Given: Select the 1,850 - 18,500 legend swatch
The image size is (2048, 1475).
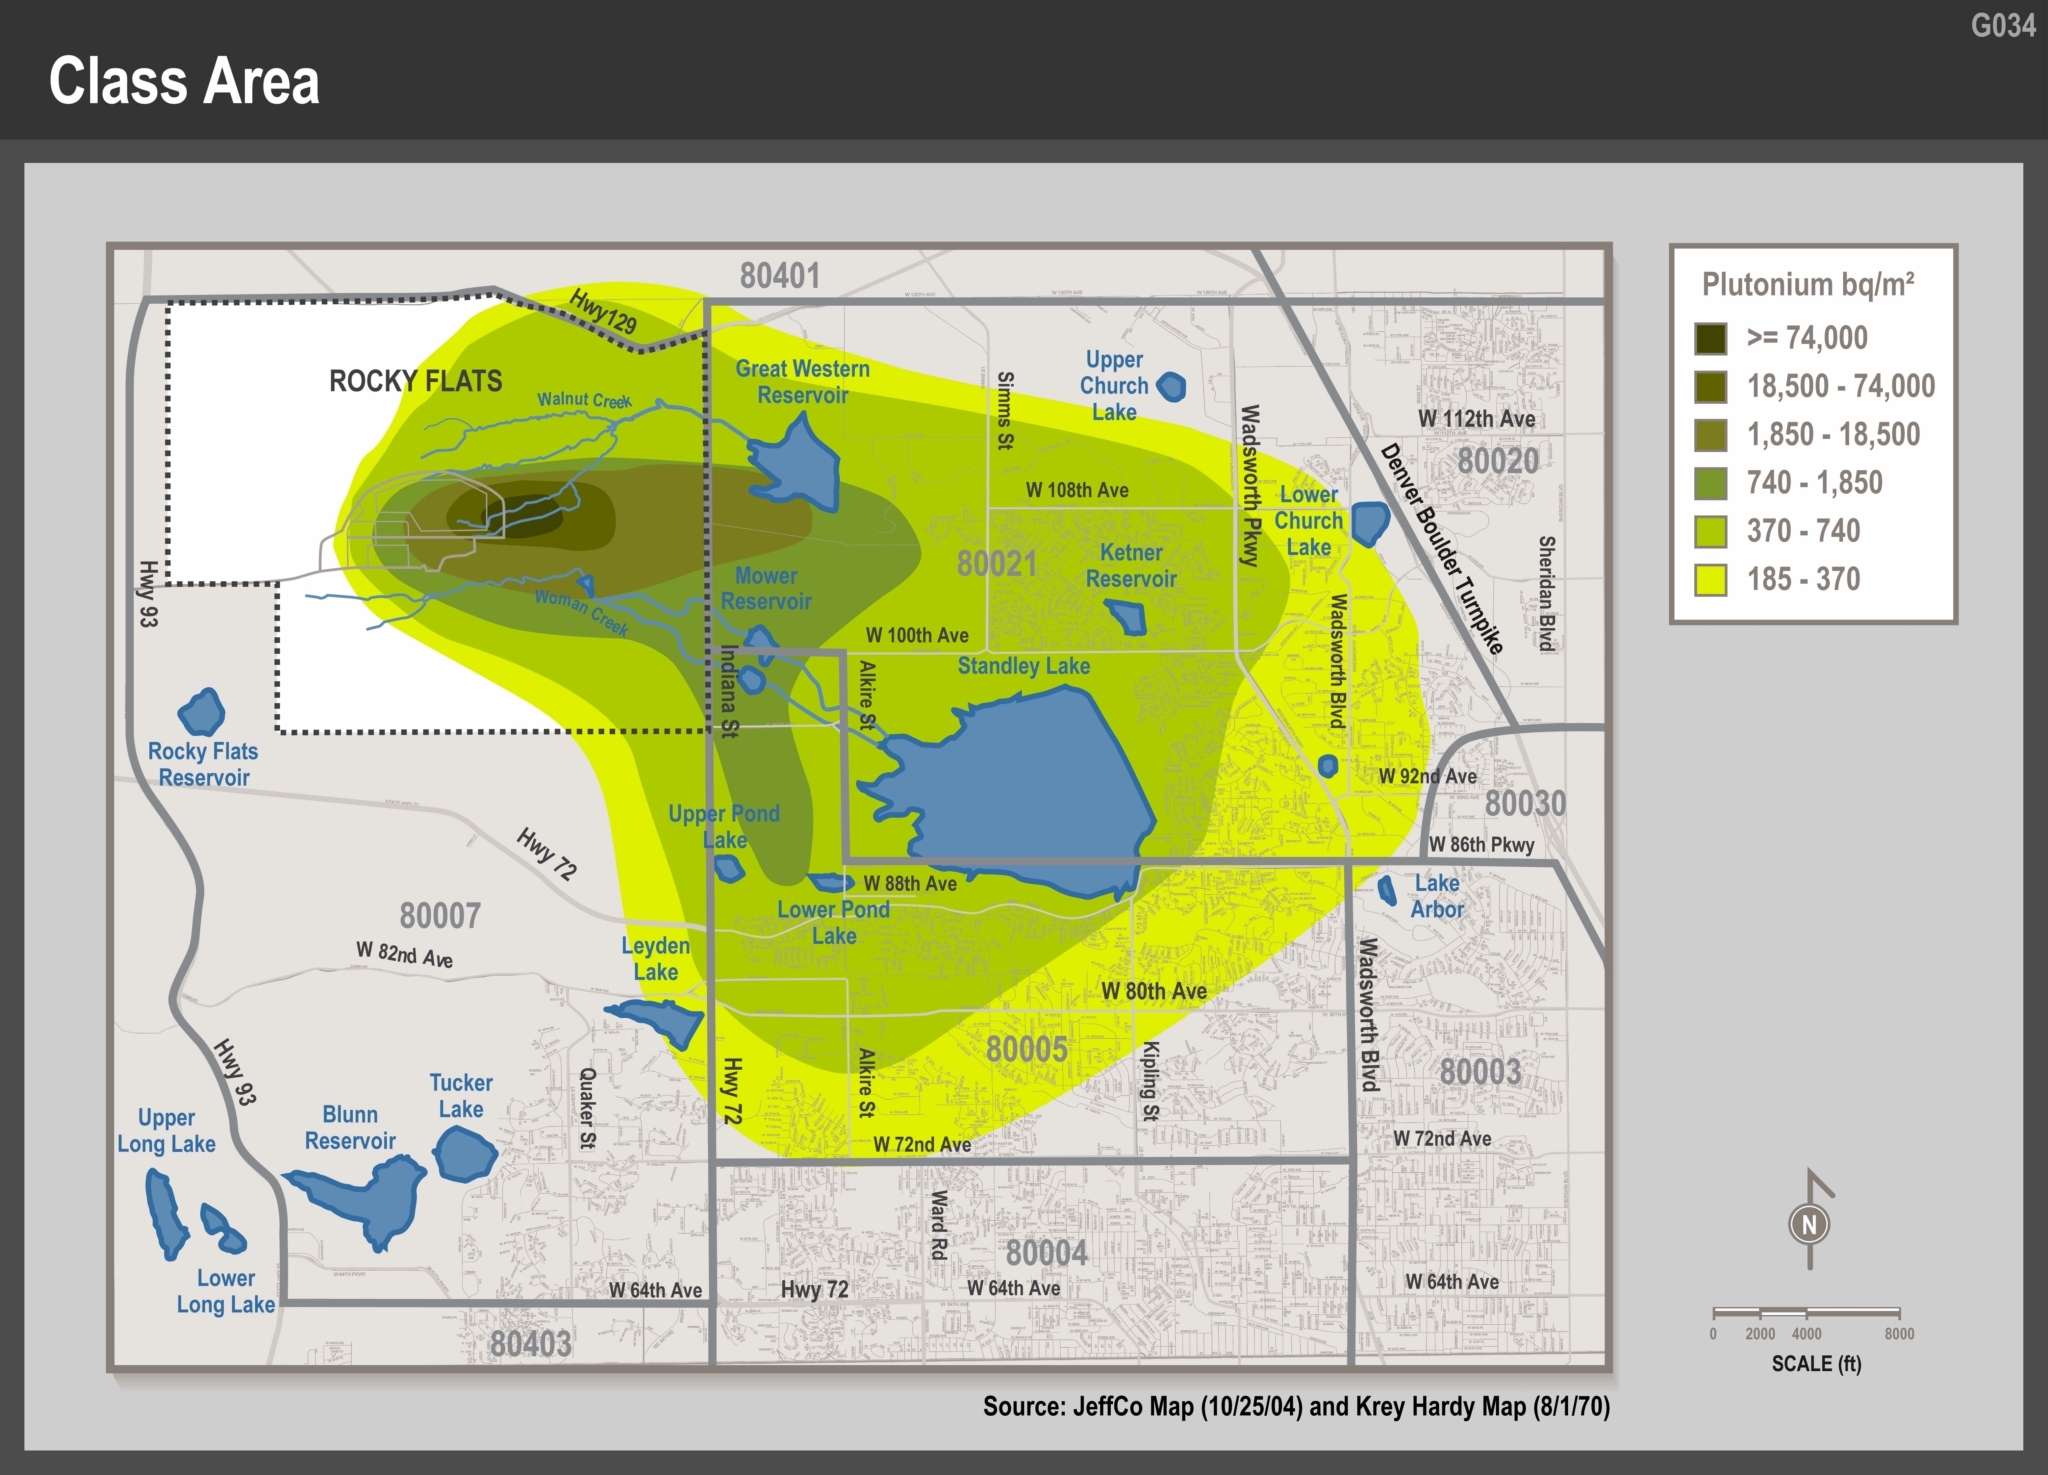Looking at the screenshot, I should coord(1711,435).
